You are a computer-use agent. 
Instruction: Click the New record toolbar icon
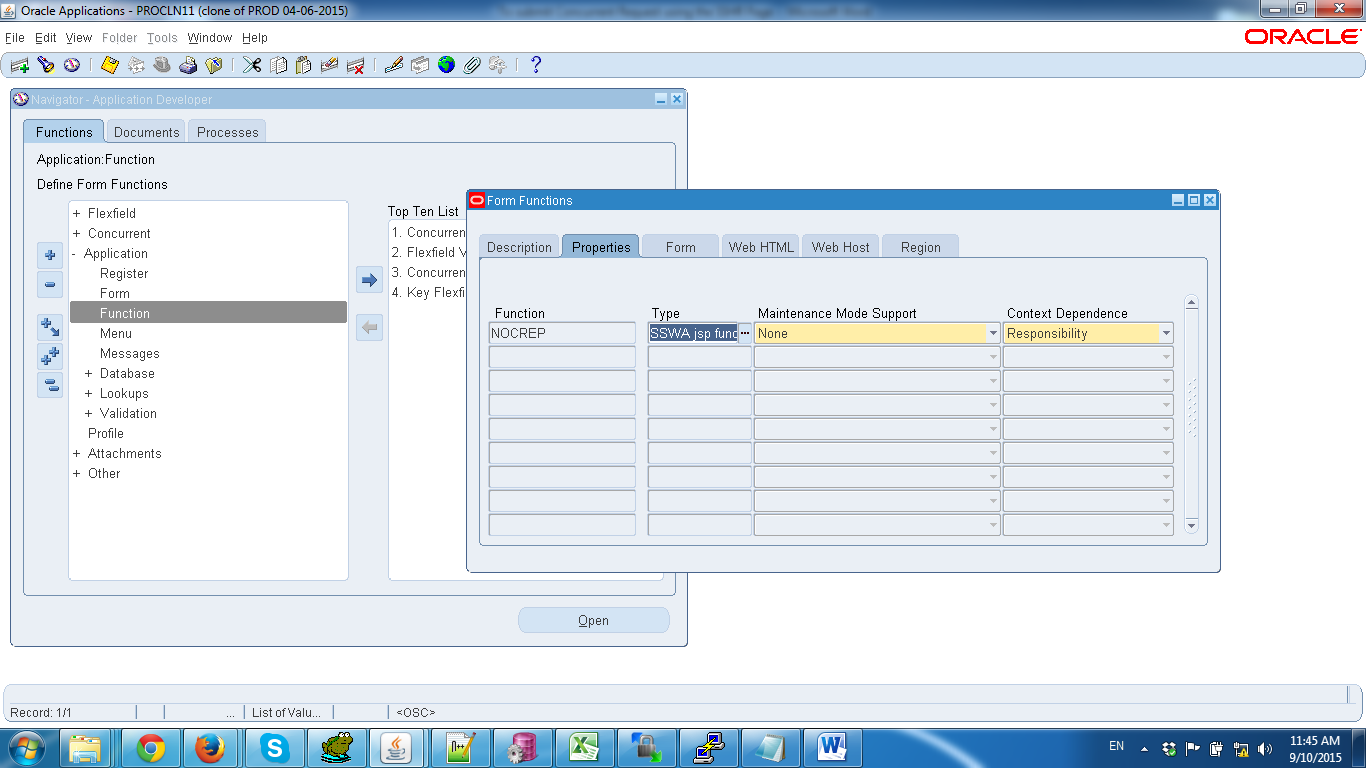19,65
